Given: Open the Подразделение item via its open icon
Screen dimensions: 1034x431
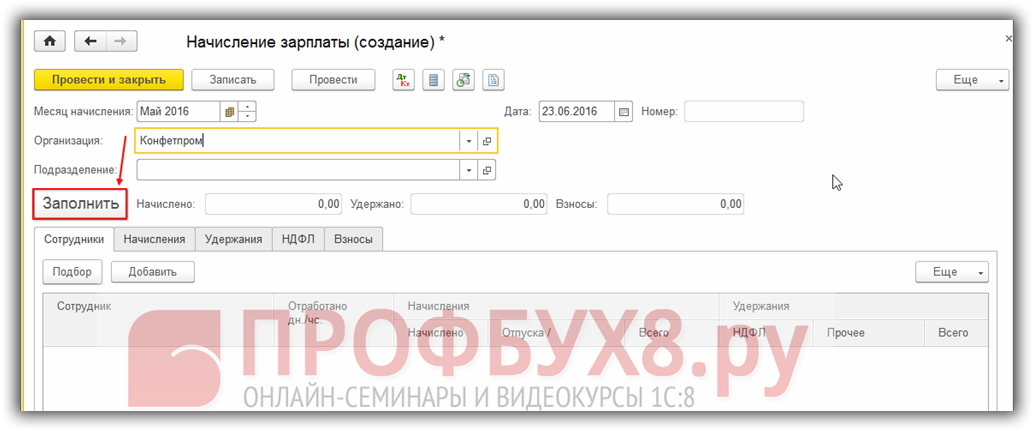Looking at the screenshot, I should tap(487, 170).
